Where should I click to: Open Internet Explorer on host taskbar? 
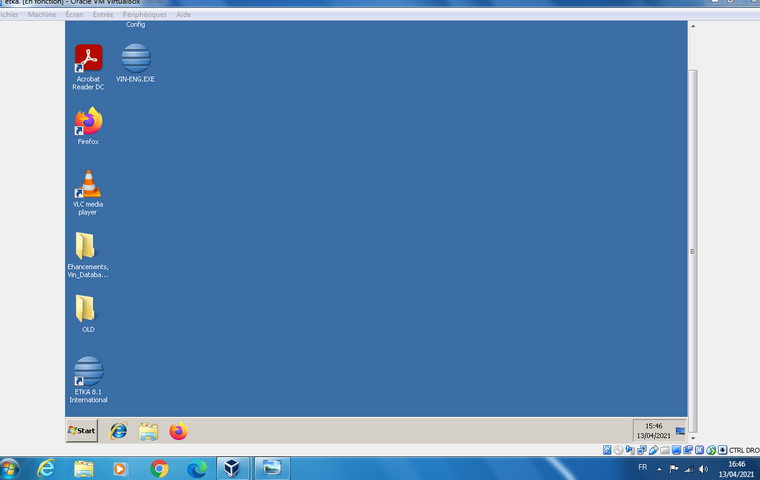(46, 468)
